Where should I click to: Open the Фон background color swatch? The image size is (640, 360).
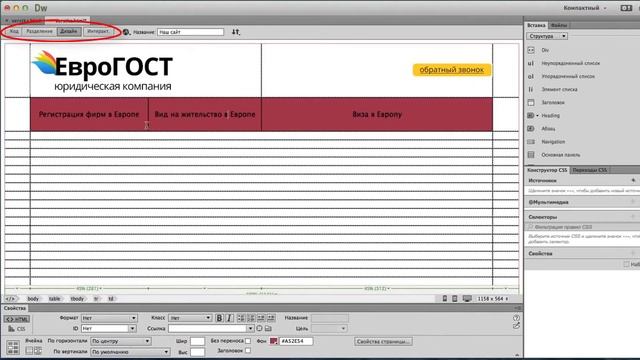point(273,341)
